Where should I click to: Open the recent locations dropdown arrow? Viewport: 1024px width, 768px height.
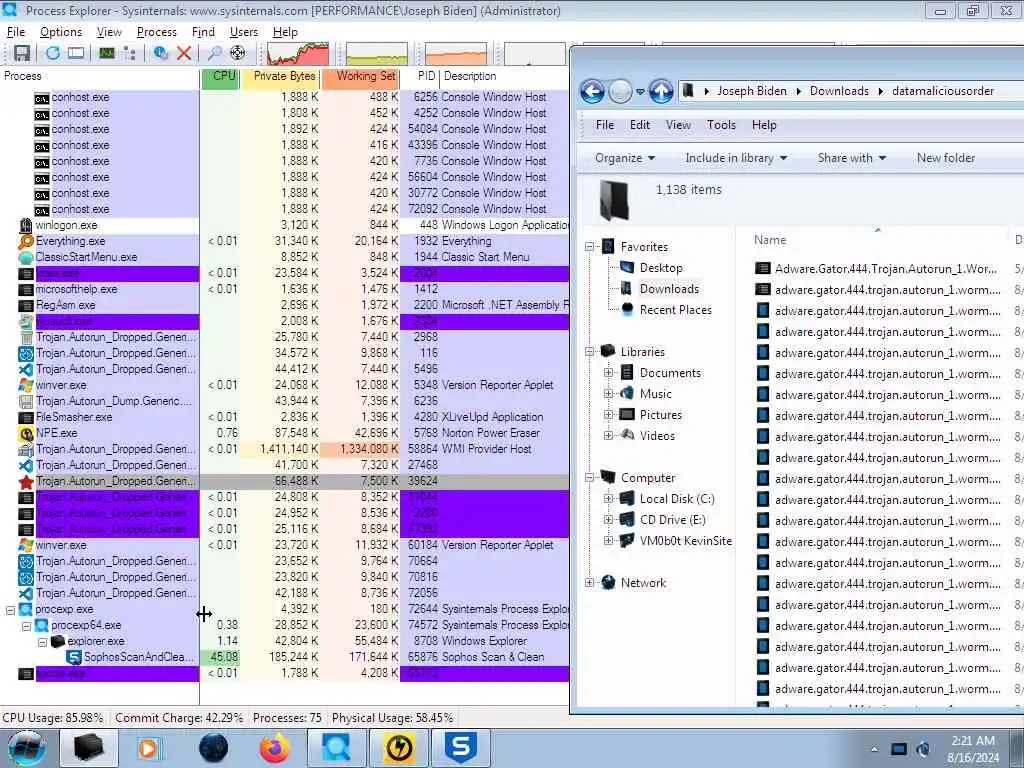click(640, 92)
